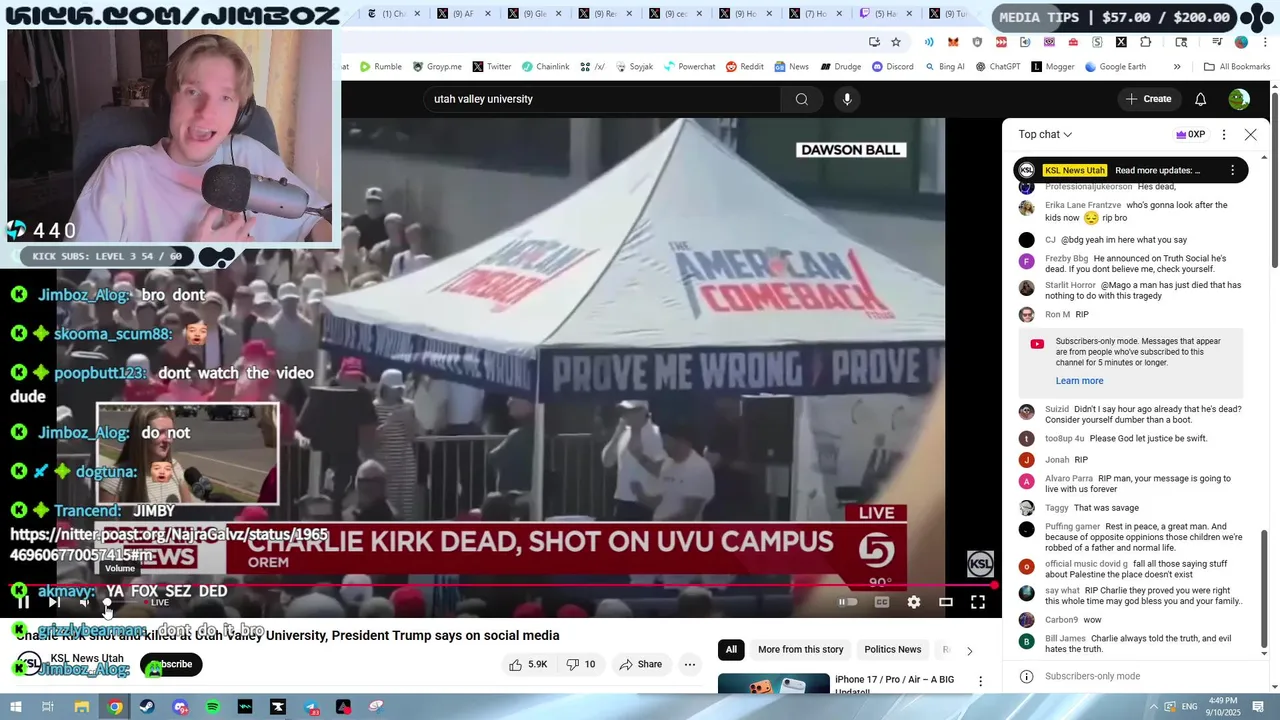The image size is (1280, 720).
Task: Select the Politics News chip
Action: 893,650
